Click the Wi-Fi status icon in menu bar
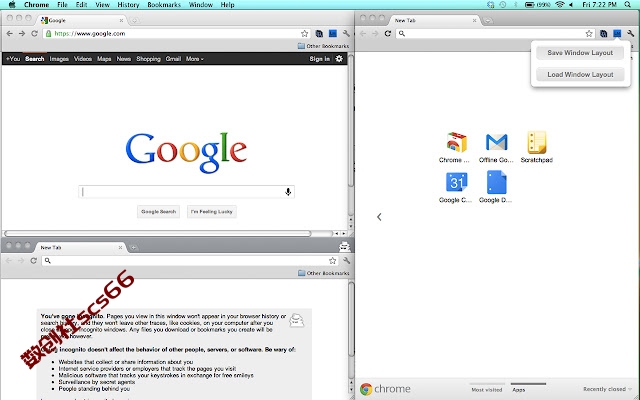640x400 pixels. [560, 5]
